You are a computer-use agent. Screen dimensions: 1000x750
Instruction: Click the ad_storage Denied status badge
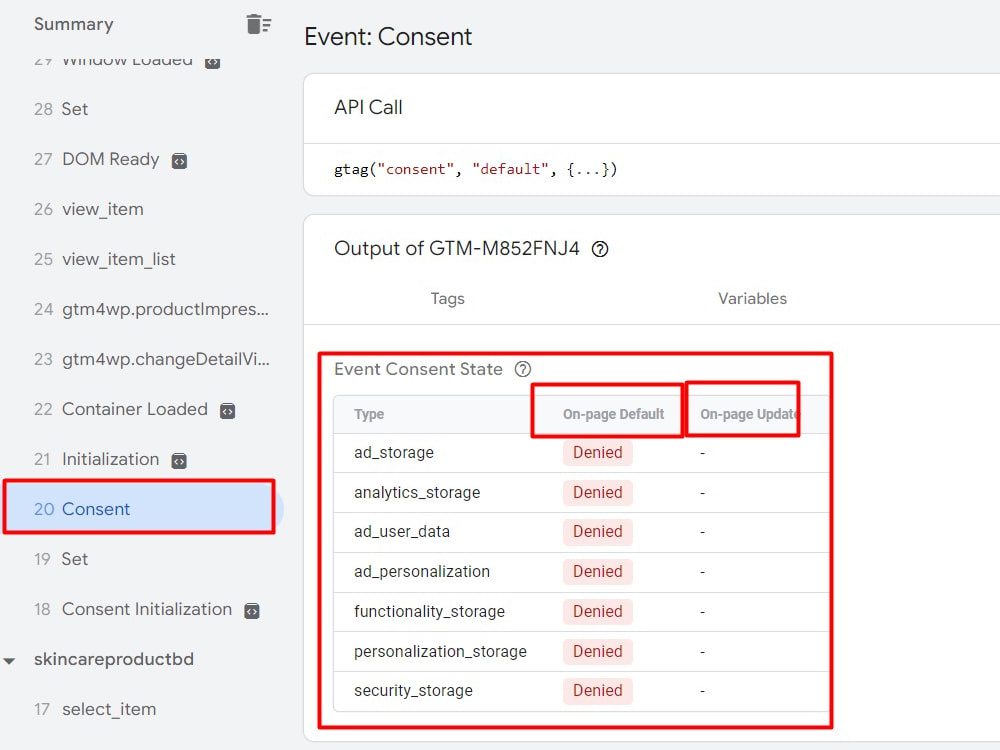pos(597,452)
